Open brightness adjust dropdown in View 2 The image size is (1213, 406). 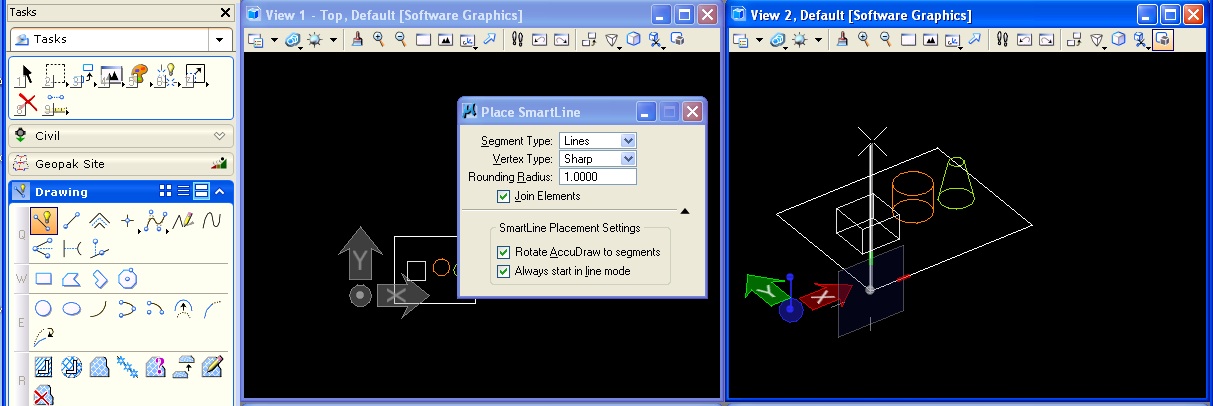pyautogui.click(x=817, y=40)
